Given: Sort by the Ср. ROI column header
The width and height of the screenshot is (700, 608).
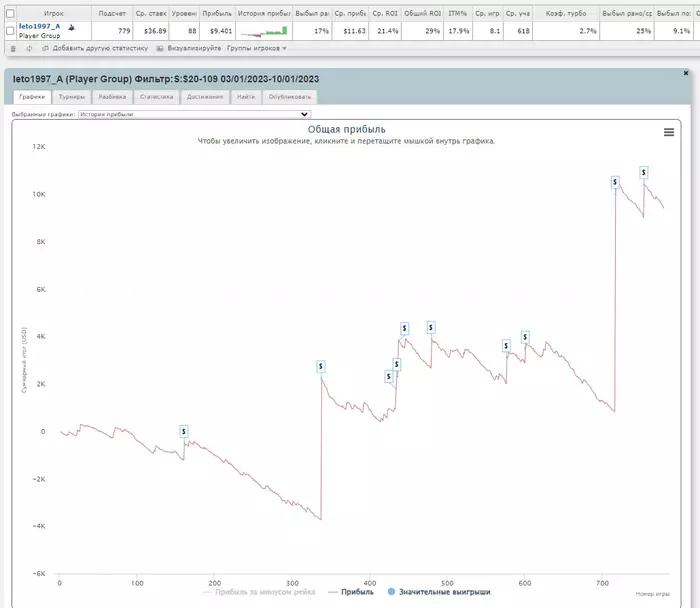Looking at the screenshot, I should (385, 13).
